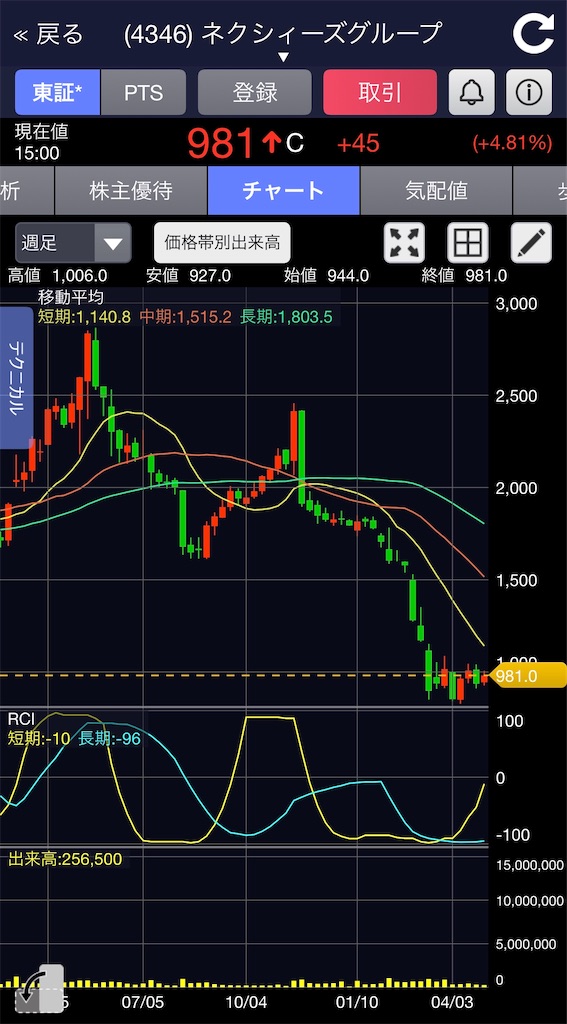The image size is (567, 1024).
Task: Tap the refresh icon at top right
Action: coord(533,33)
